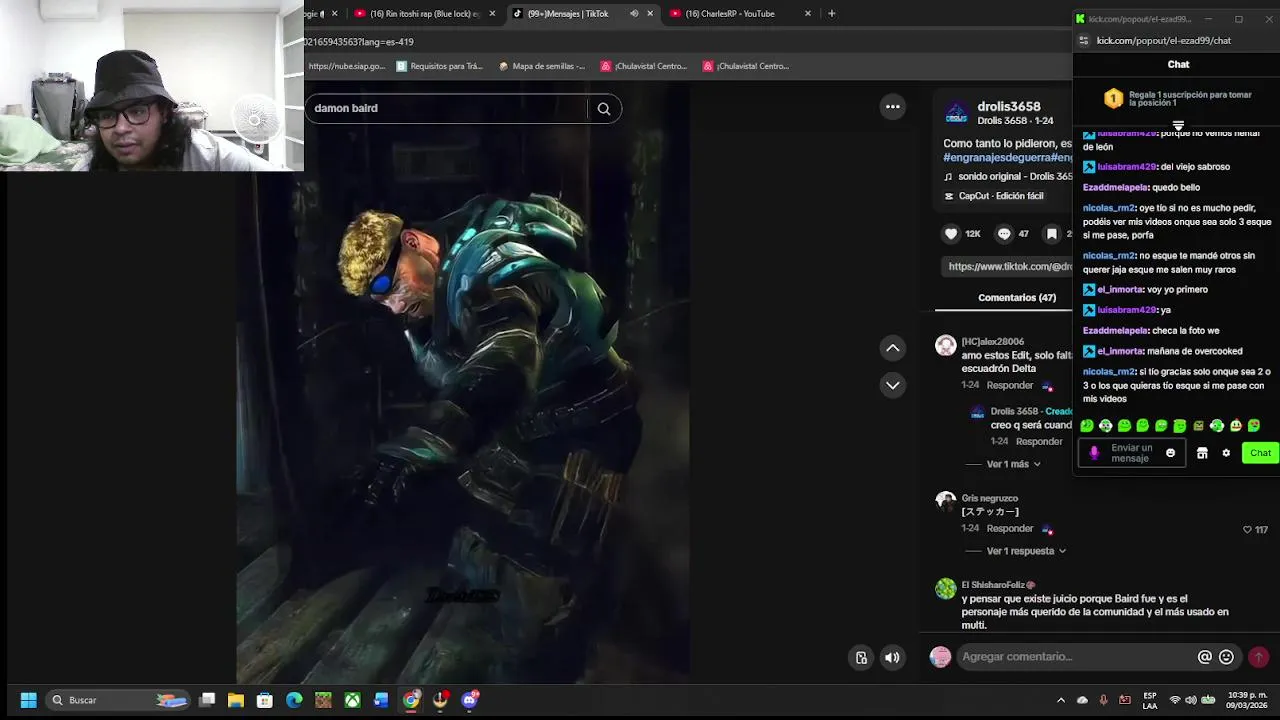1280x720 pixels.
Task: Open the Windows Start menu
Action: coord(29,700)
